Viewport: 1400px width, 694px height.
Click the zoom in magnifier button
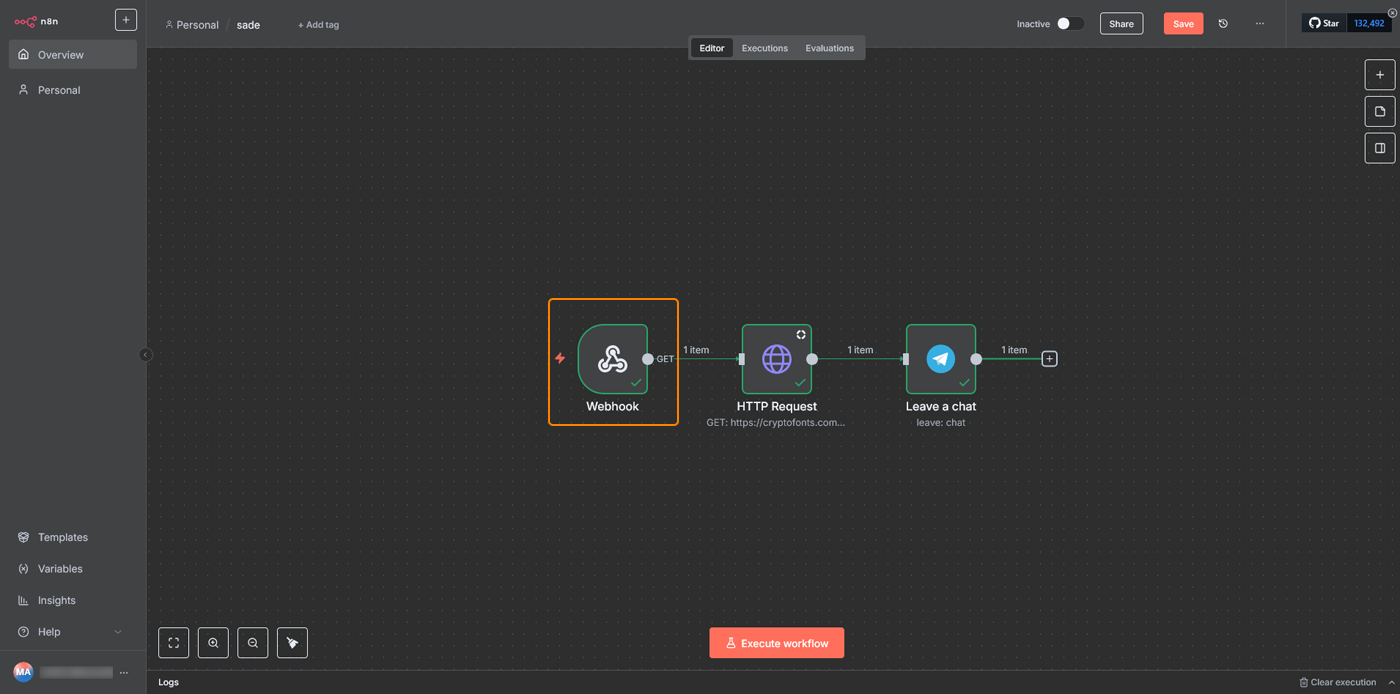point(213,643)
